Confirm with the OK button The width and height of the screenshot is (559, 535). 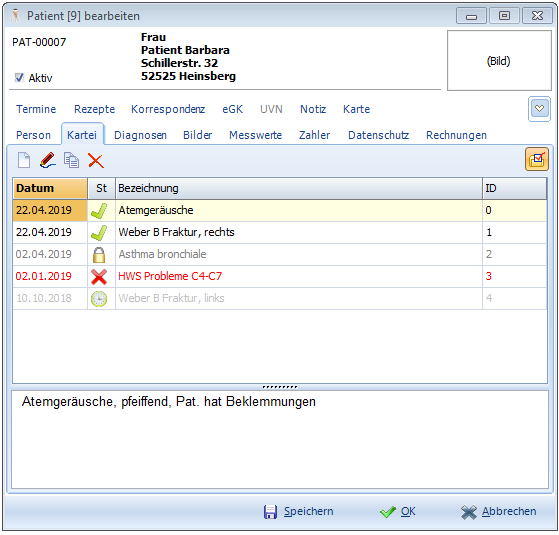point(398,511)
